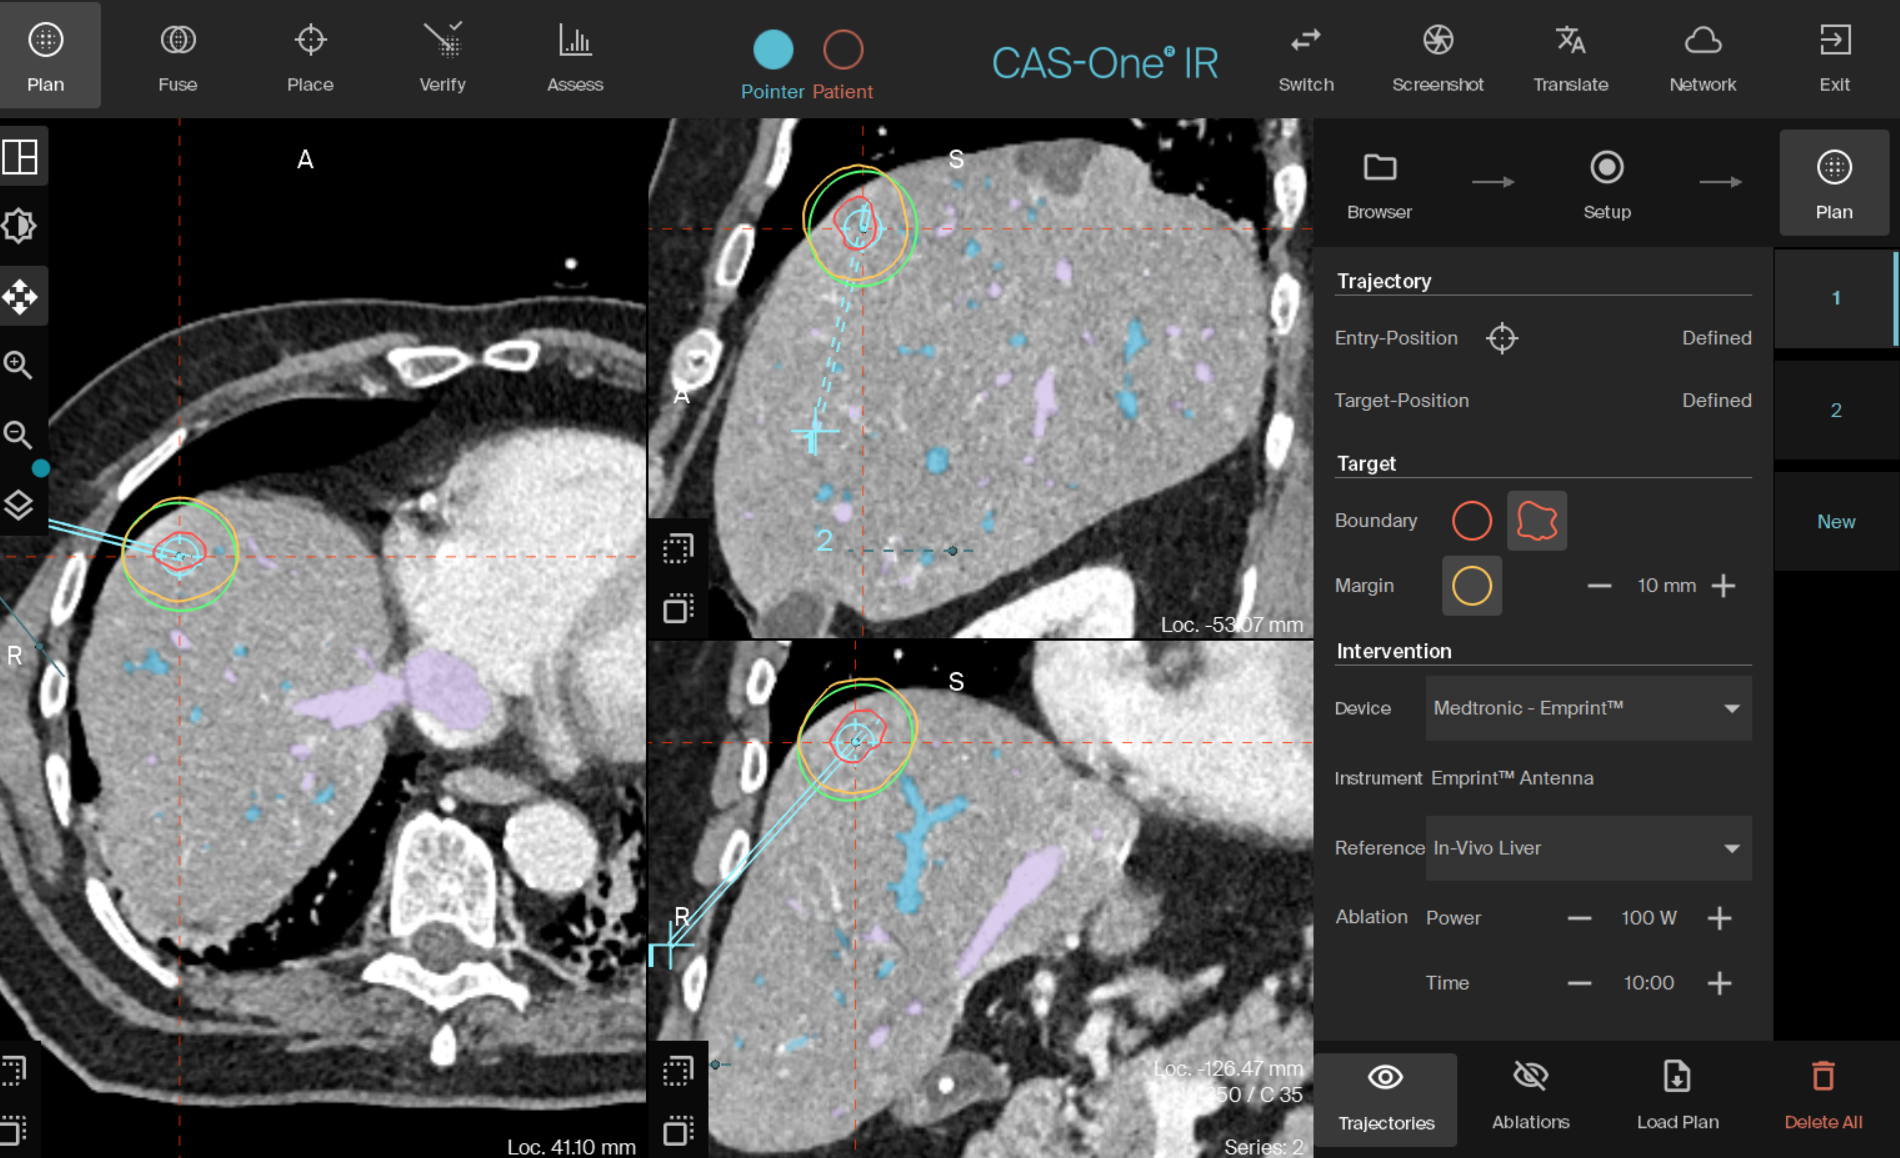Select the freeform Boundary shape swatch
Image resolution: width=1900 pixels, height=1158 pixels.
click(x=1536, y=521)
